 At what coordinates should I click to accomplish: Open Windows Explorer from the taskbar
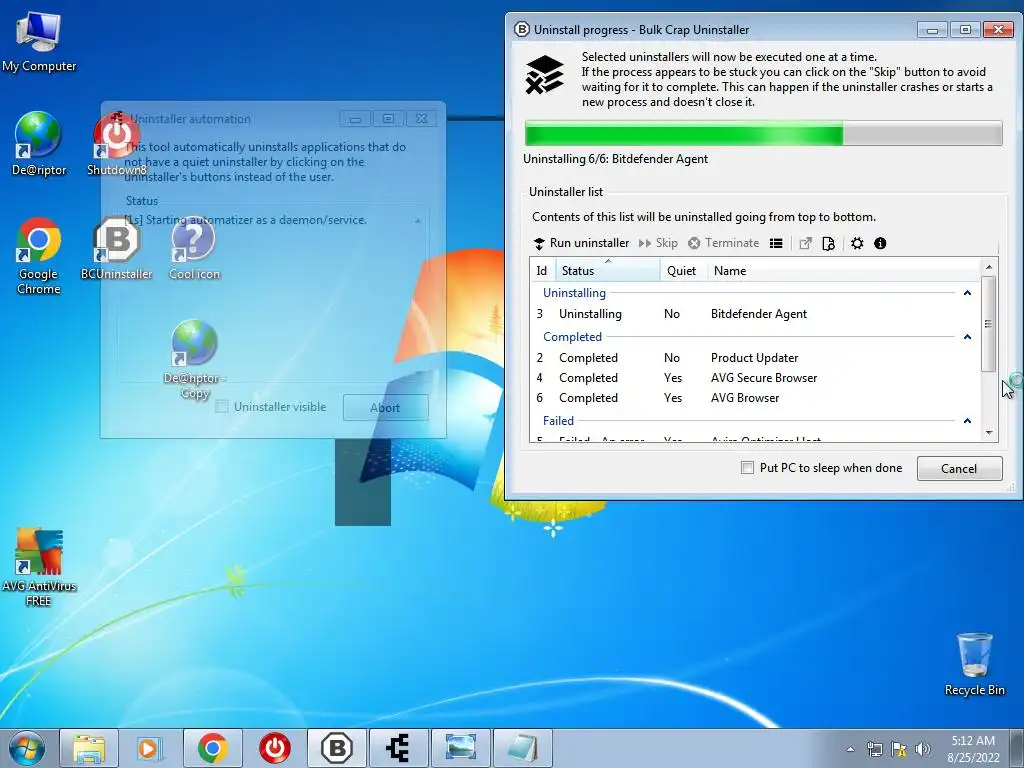click(89, 748)
